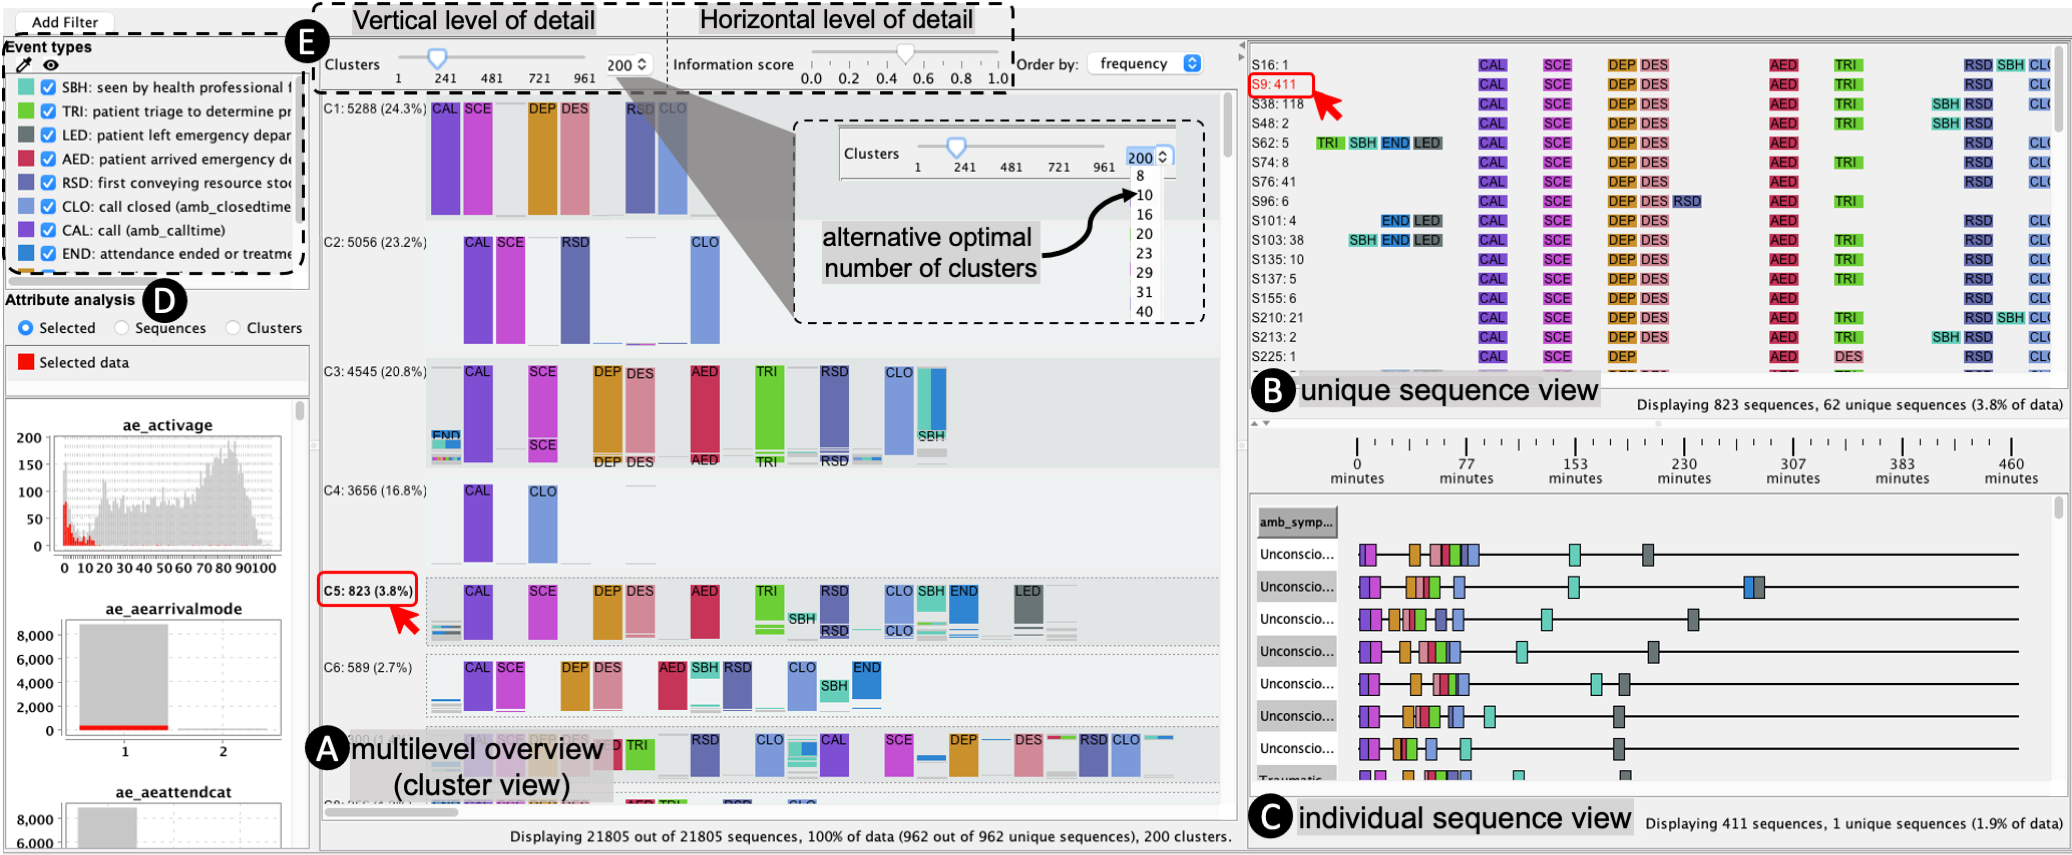The height and width of the screenshot is (855, 2072).
Task: Click the amb_symp... column header button
Action: (1297, 522)
